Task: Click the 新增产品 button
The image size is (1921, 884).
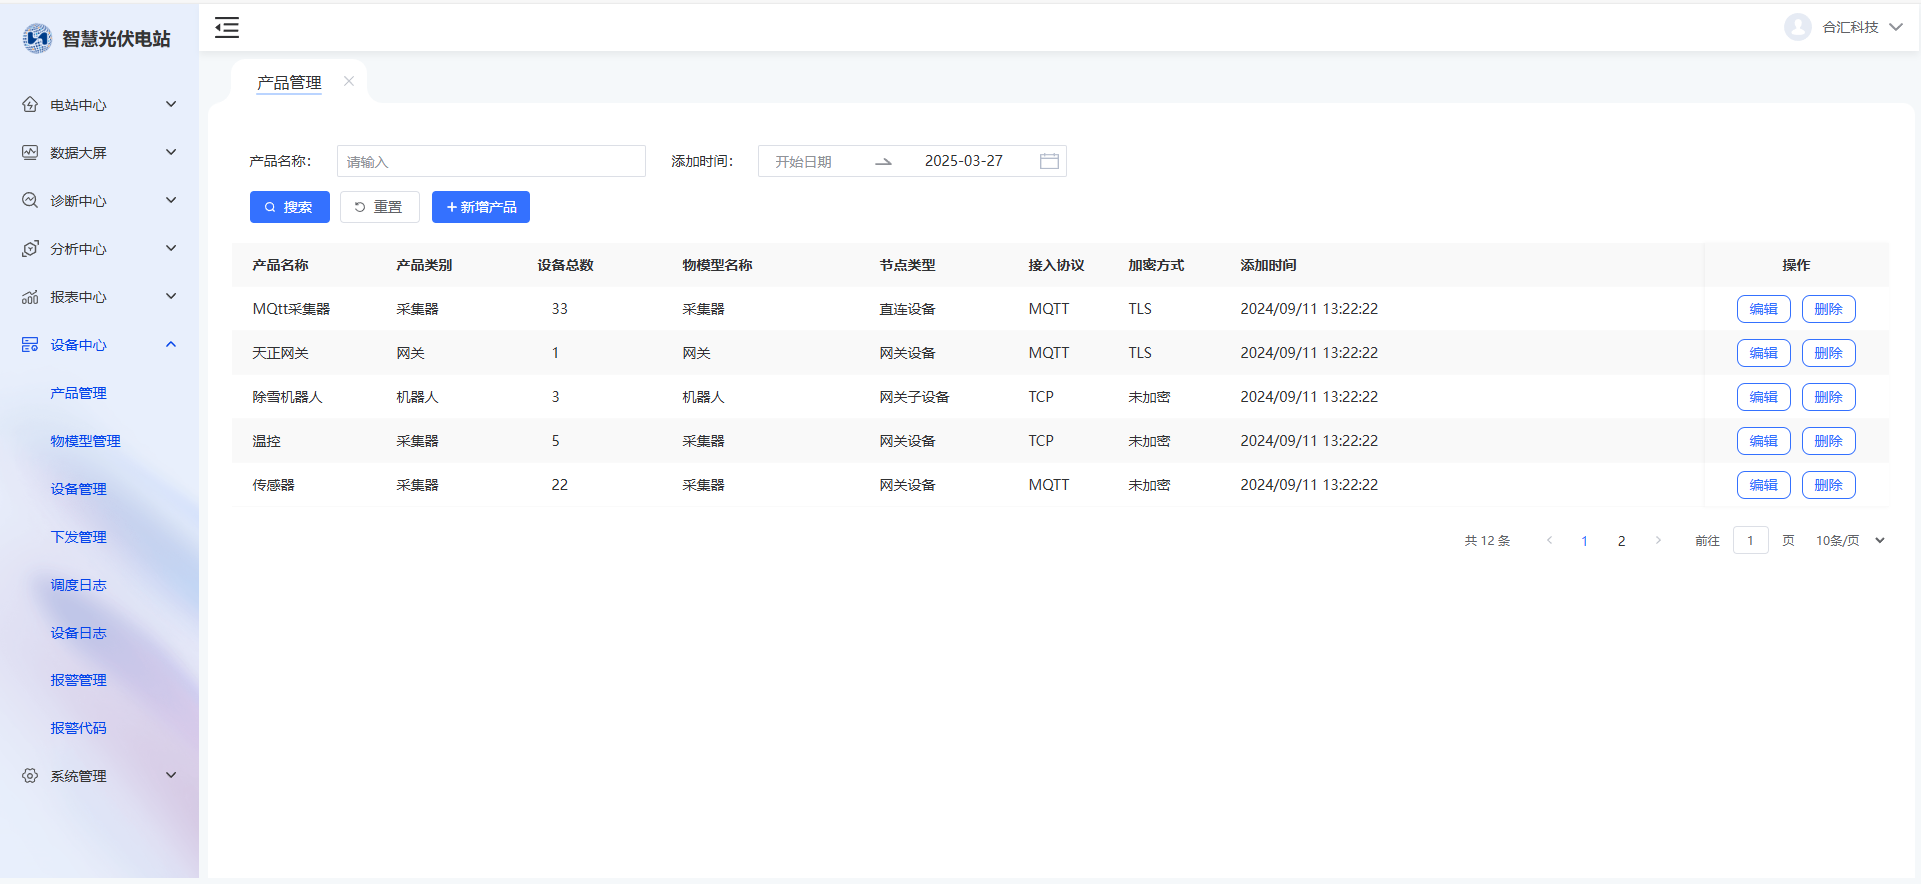Action: [480, 207]
